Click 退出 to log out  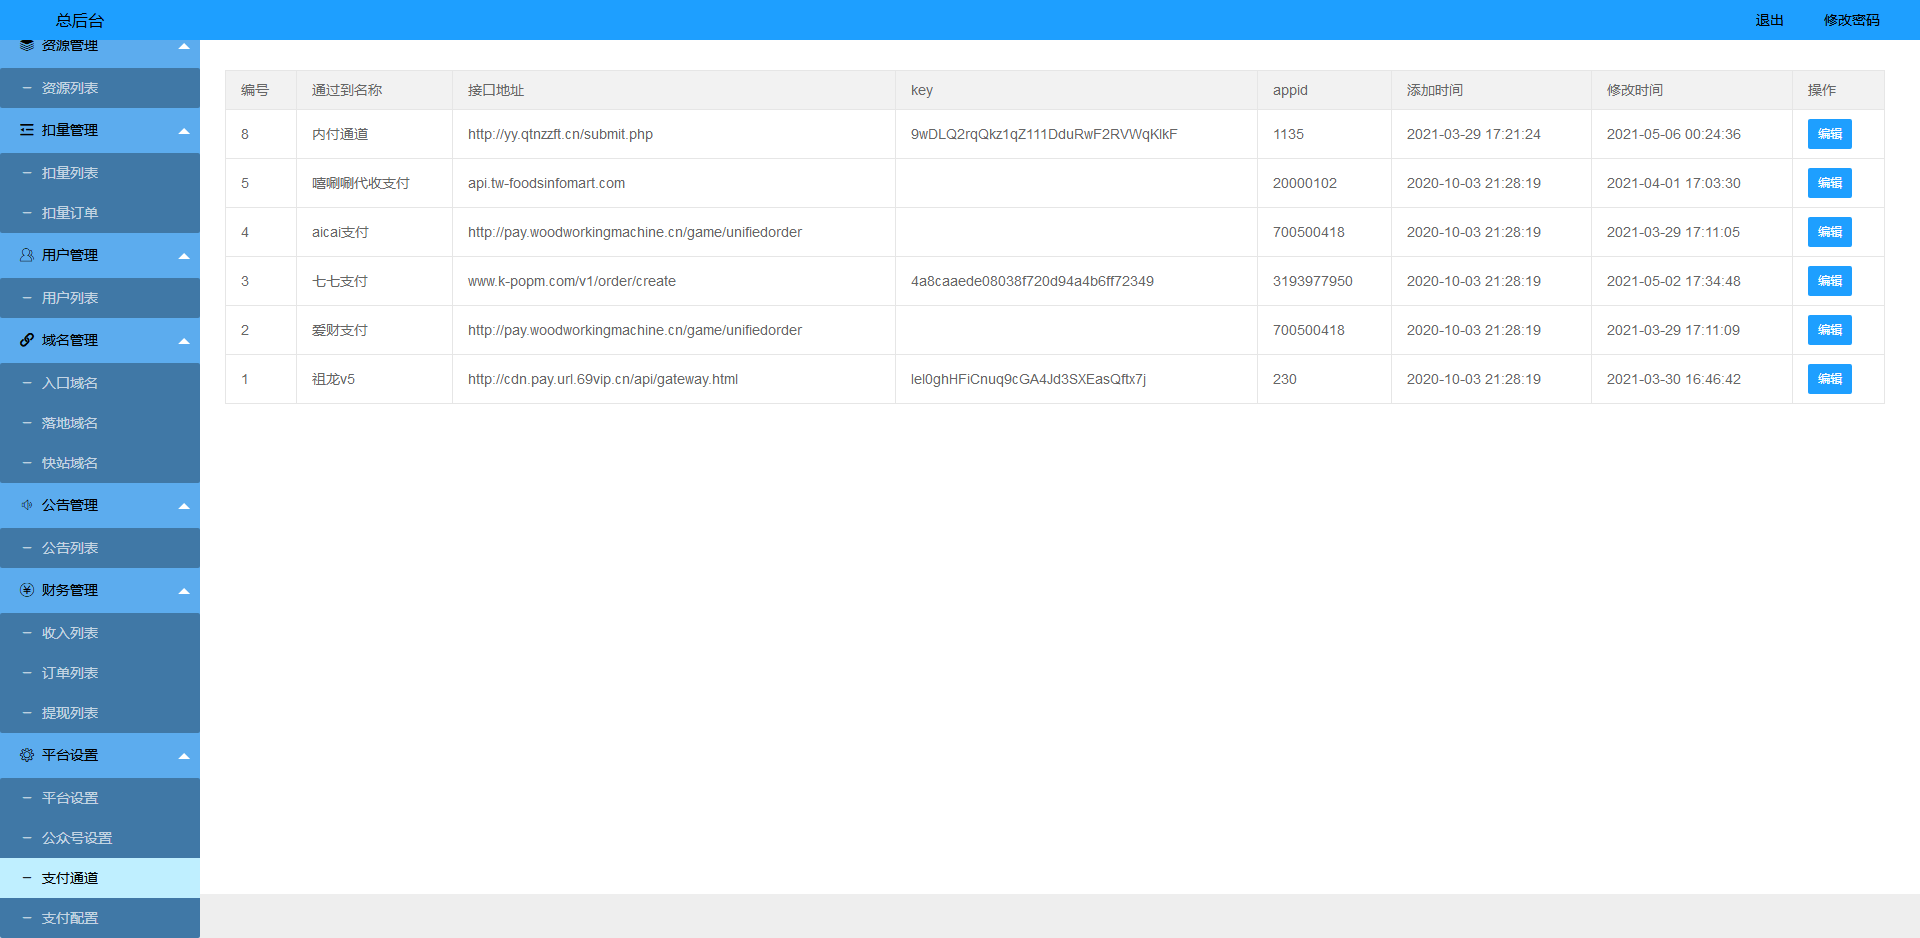[x=1769, y=20]
